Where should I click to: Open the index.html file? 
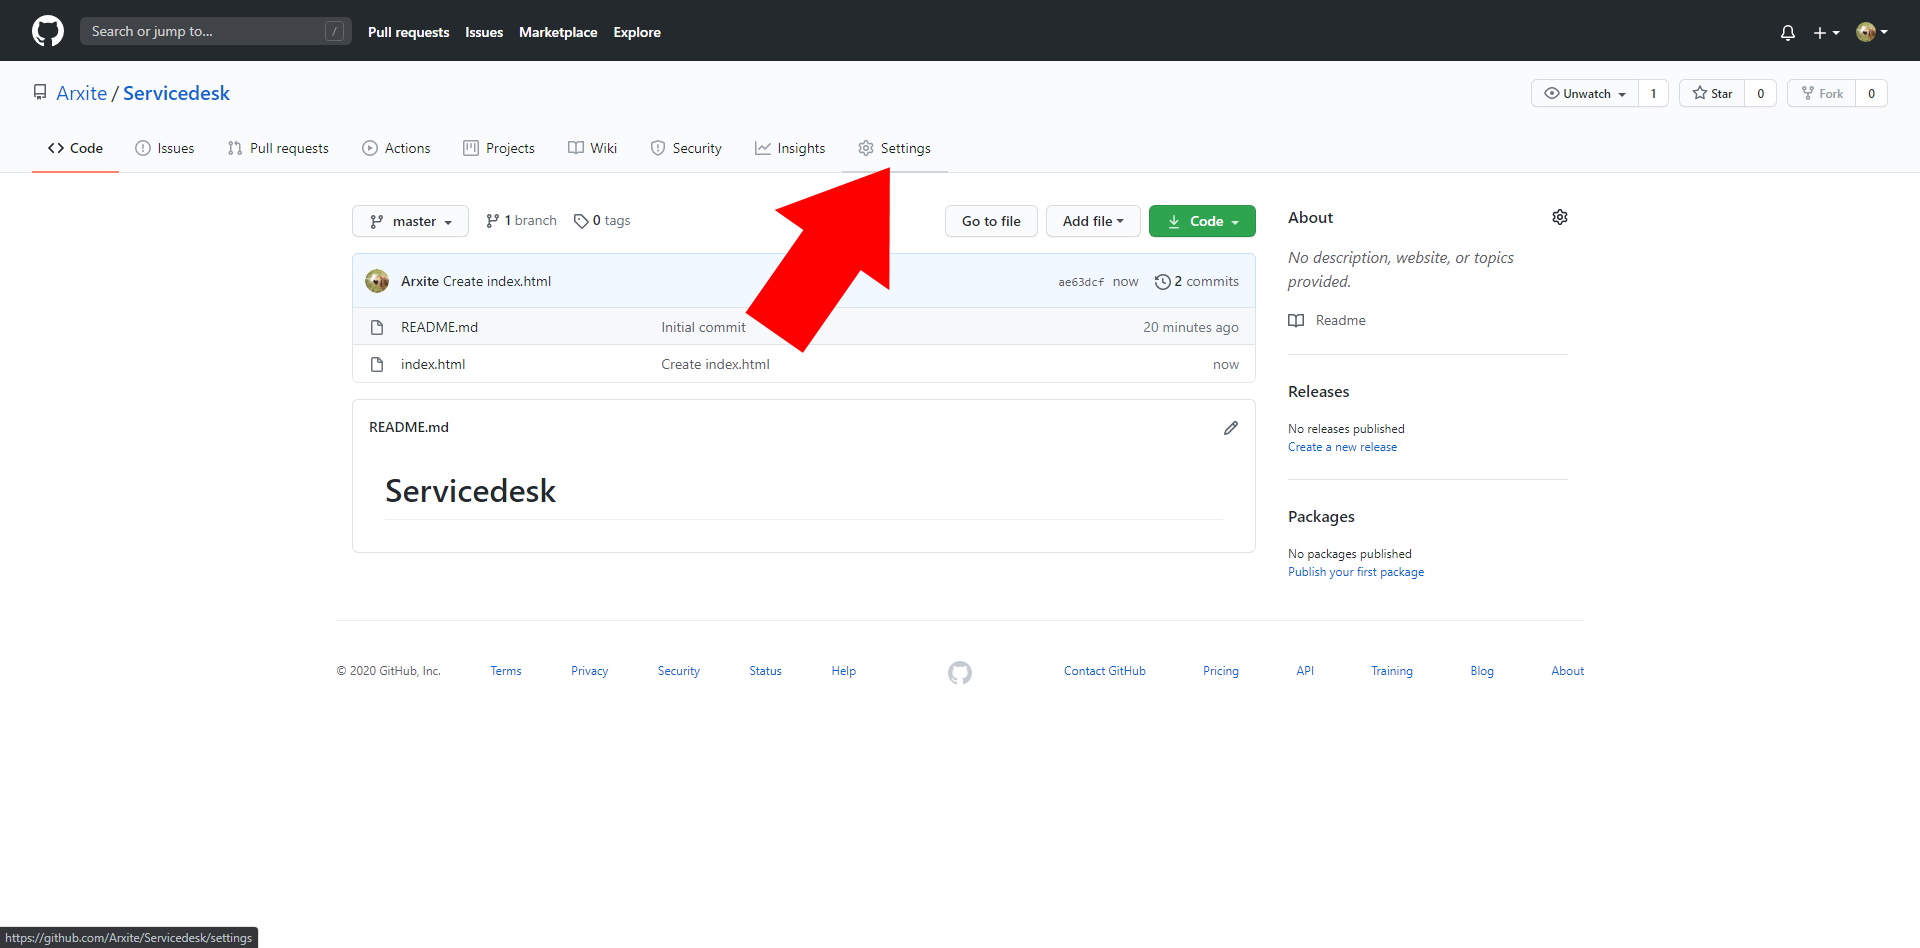(433, 364)
